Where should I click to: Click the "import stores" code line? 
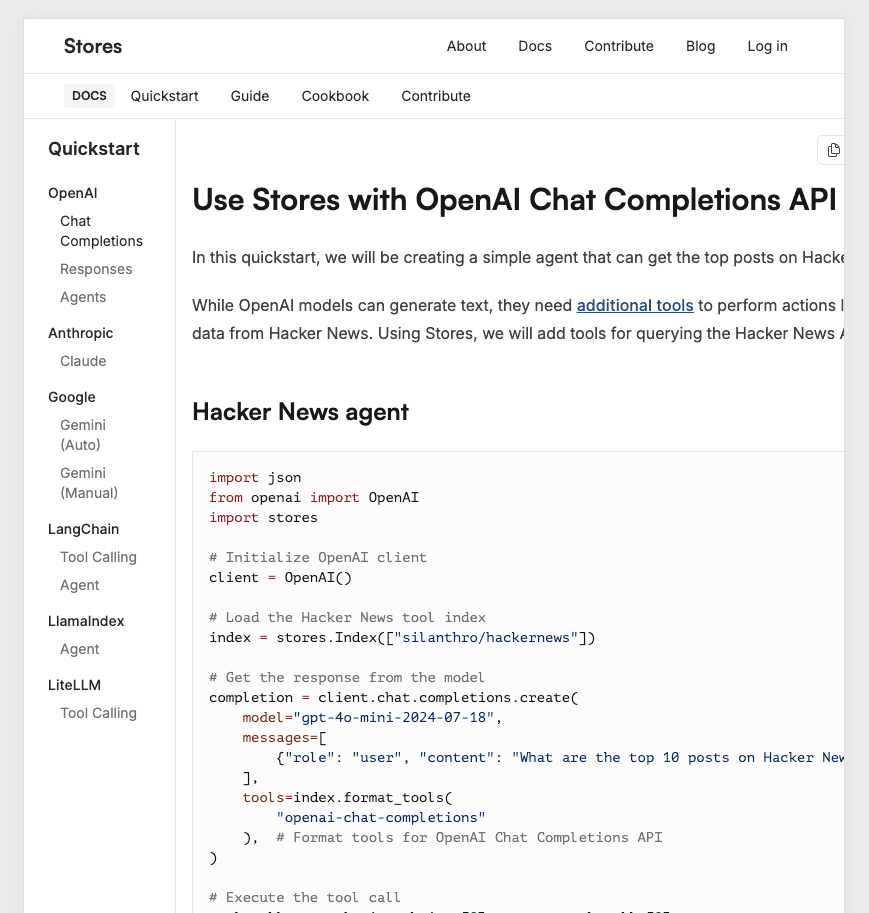pyautogui.click(x=263, y=518)
